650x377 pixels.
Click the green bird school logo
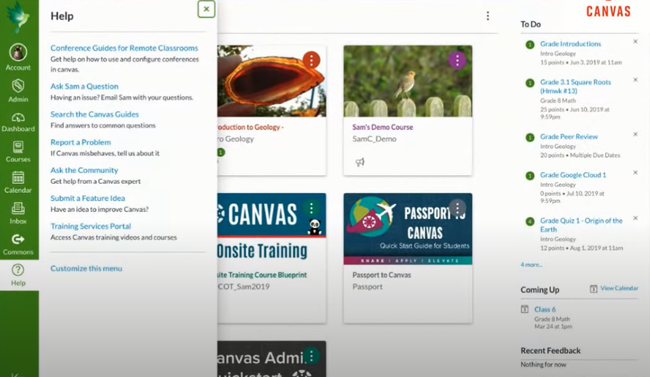pyautogui.click(x=19, y=17)
